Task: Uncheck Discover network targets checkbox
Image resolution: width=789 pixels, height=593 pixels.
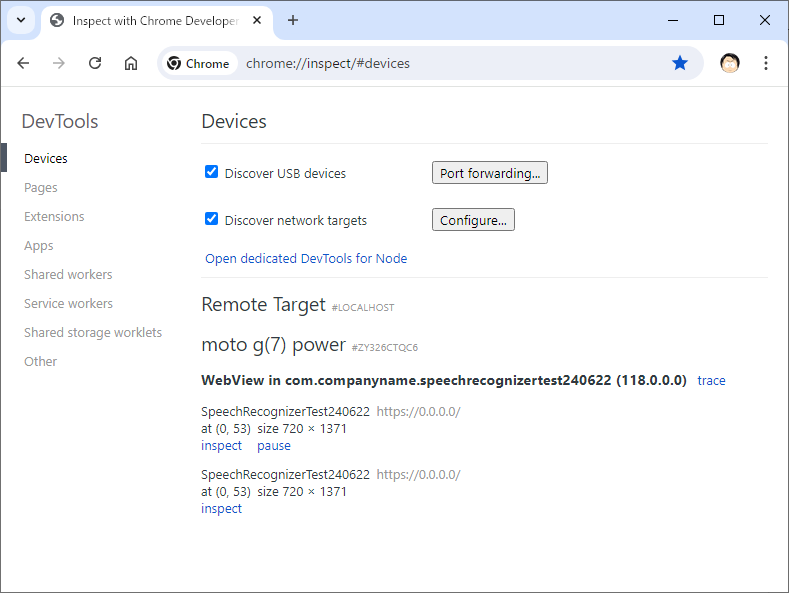Action: click(x=211, y=219)
